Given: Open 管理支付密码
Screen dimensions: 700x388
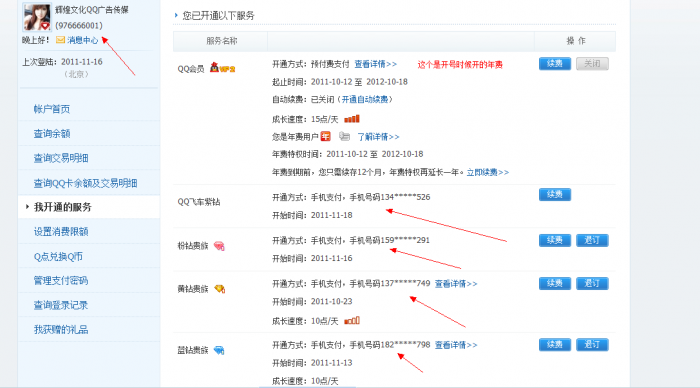Looking at the screenshot, I should click(61, 281).
